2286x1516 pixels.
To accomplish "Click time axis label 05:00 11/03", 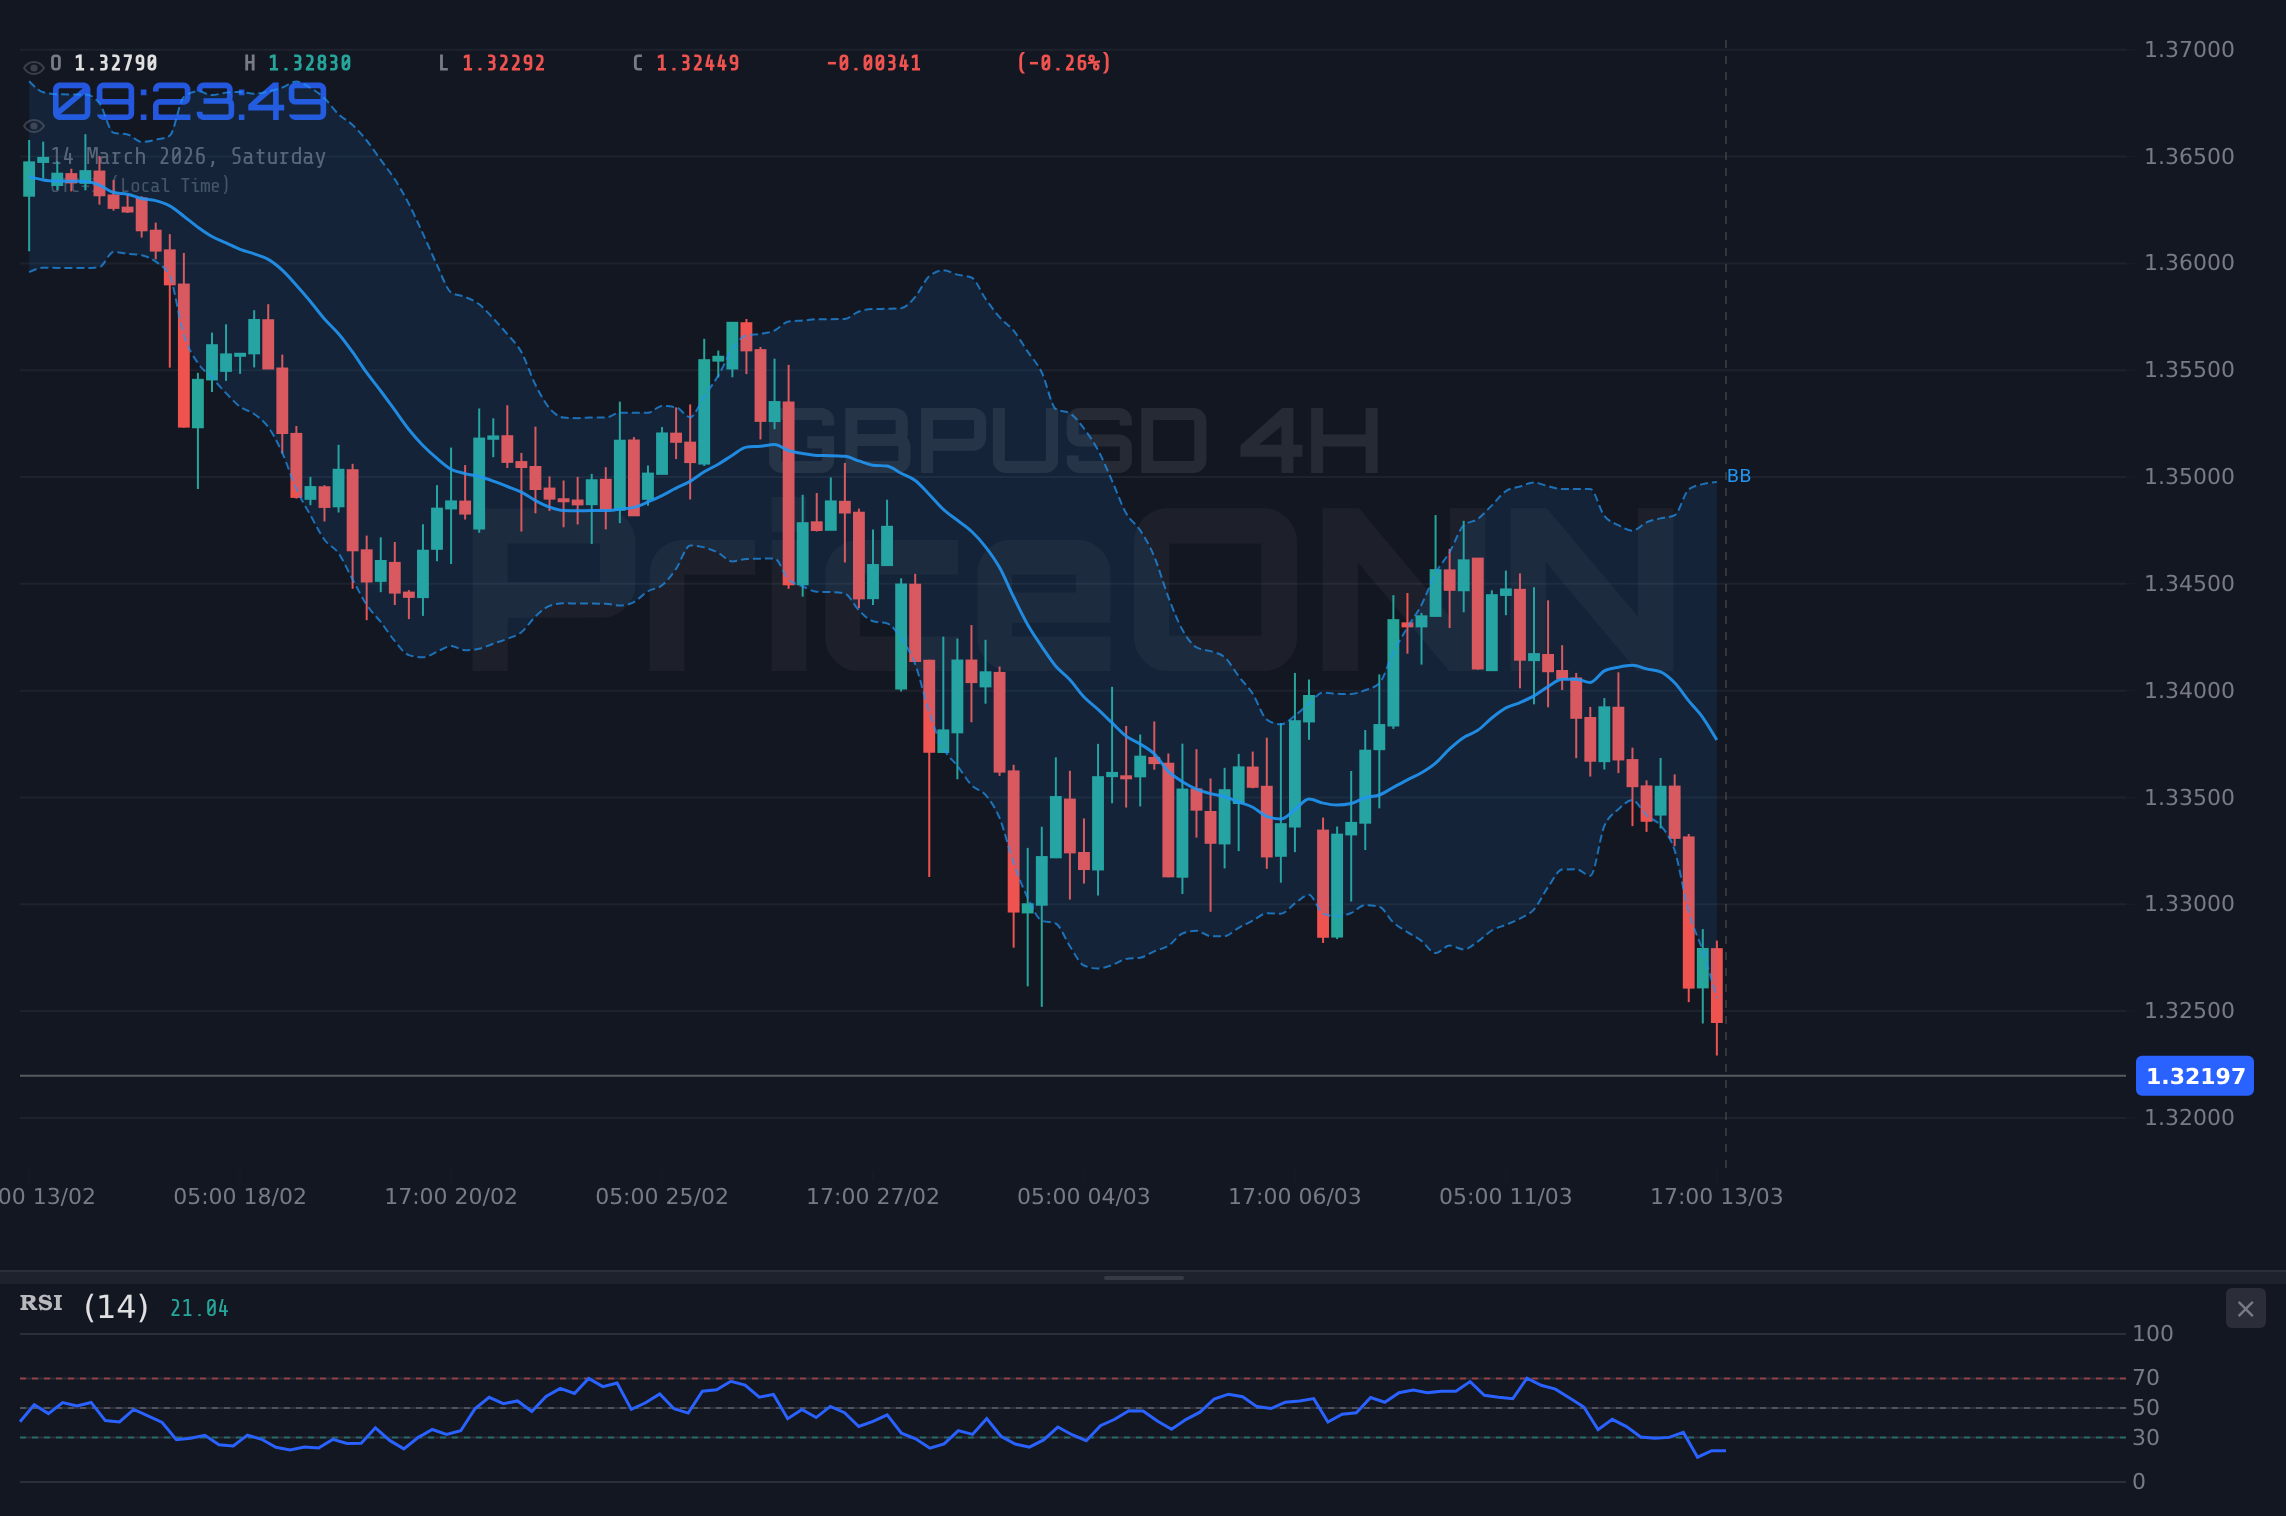I will click(x=1506, y=1197).
